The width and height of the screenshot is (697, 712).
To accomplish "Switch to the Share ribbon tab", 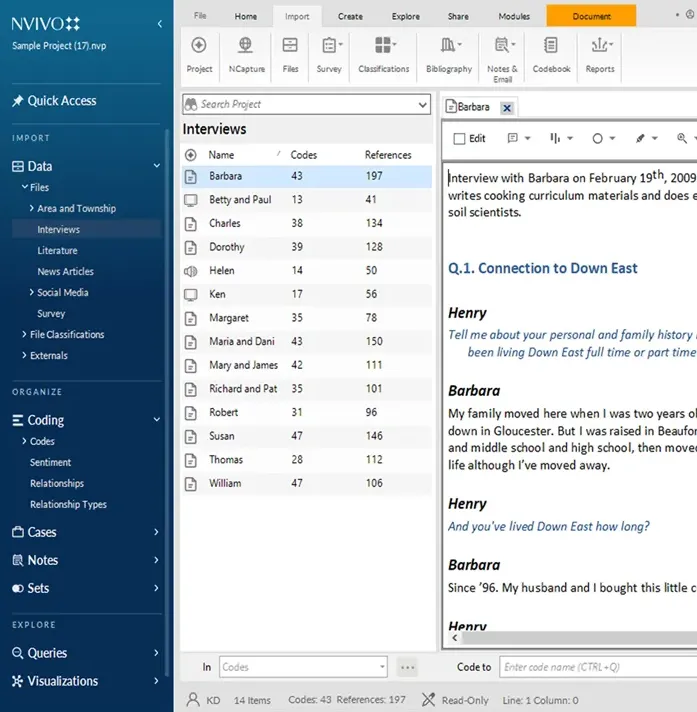I will 458,16.
